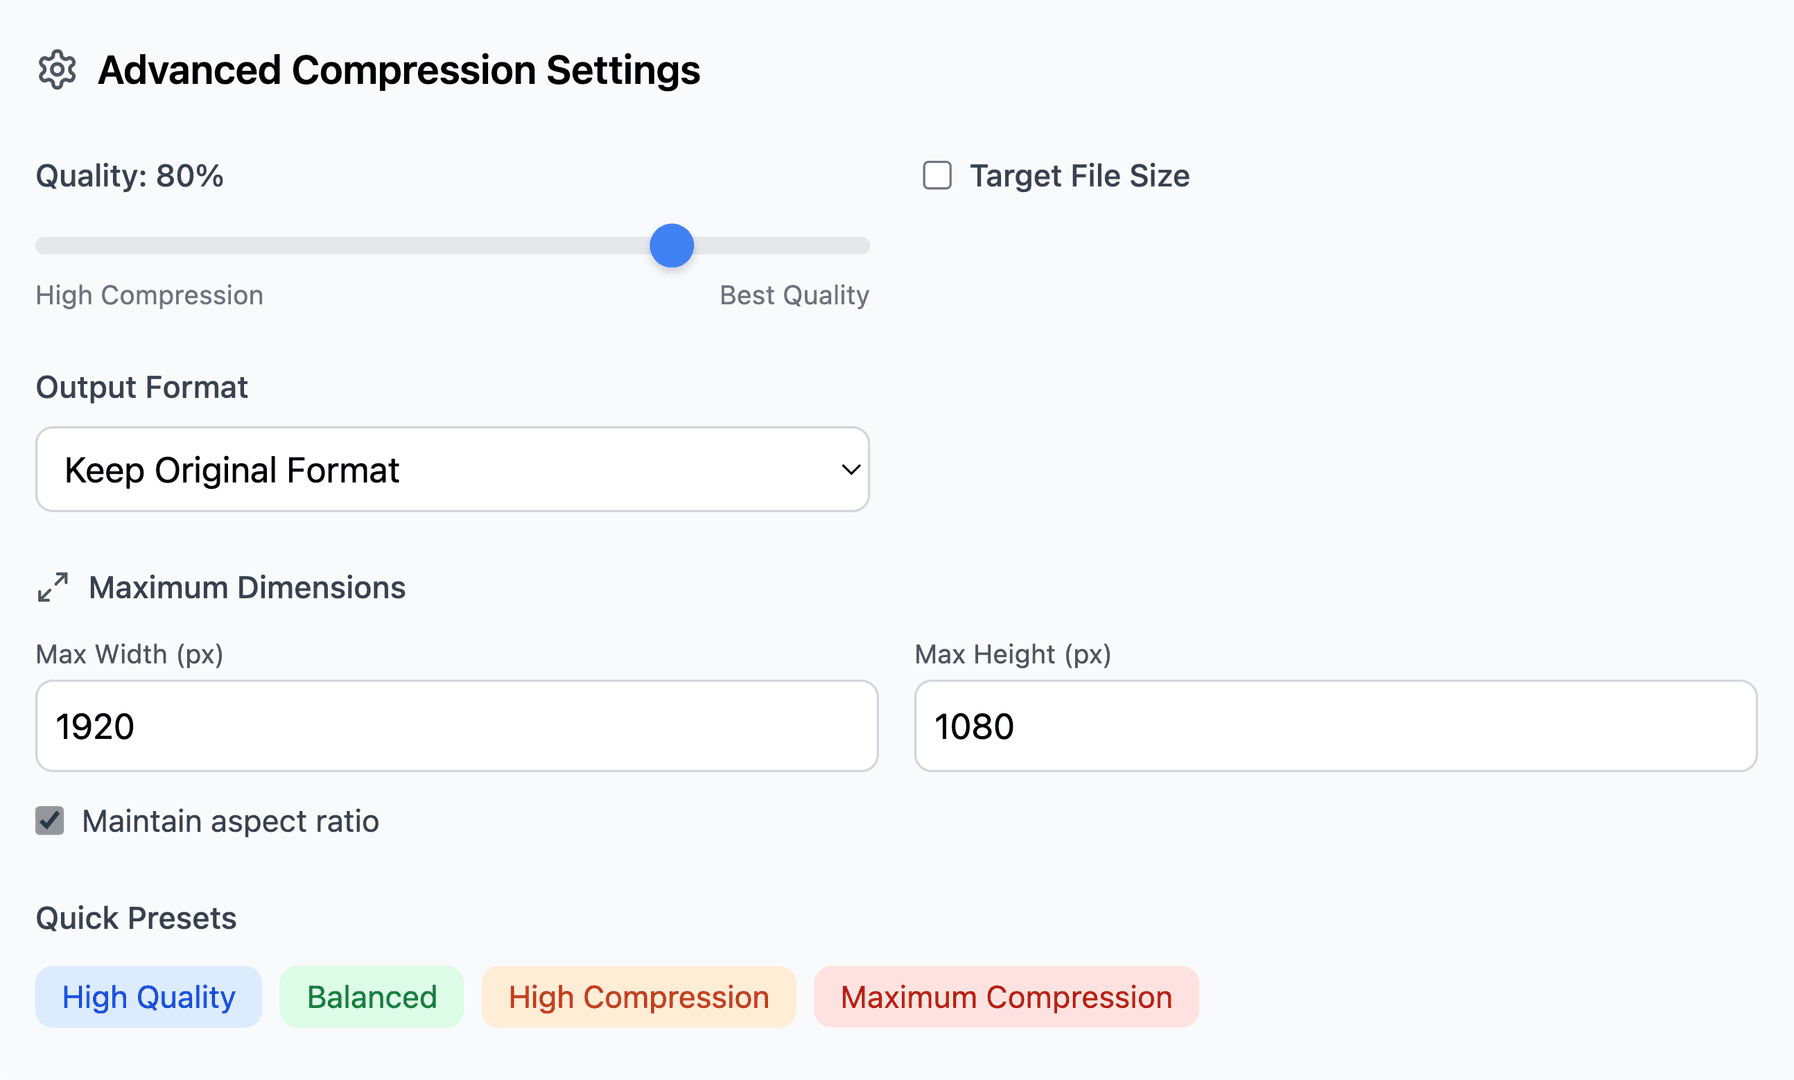Click the Quality: 80% label
The height and width of the screenshot is (1080, 1794).
[x=129, y=175]
